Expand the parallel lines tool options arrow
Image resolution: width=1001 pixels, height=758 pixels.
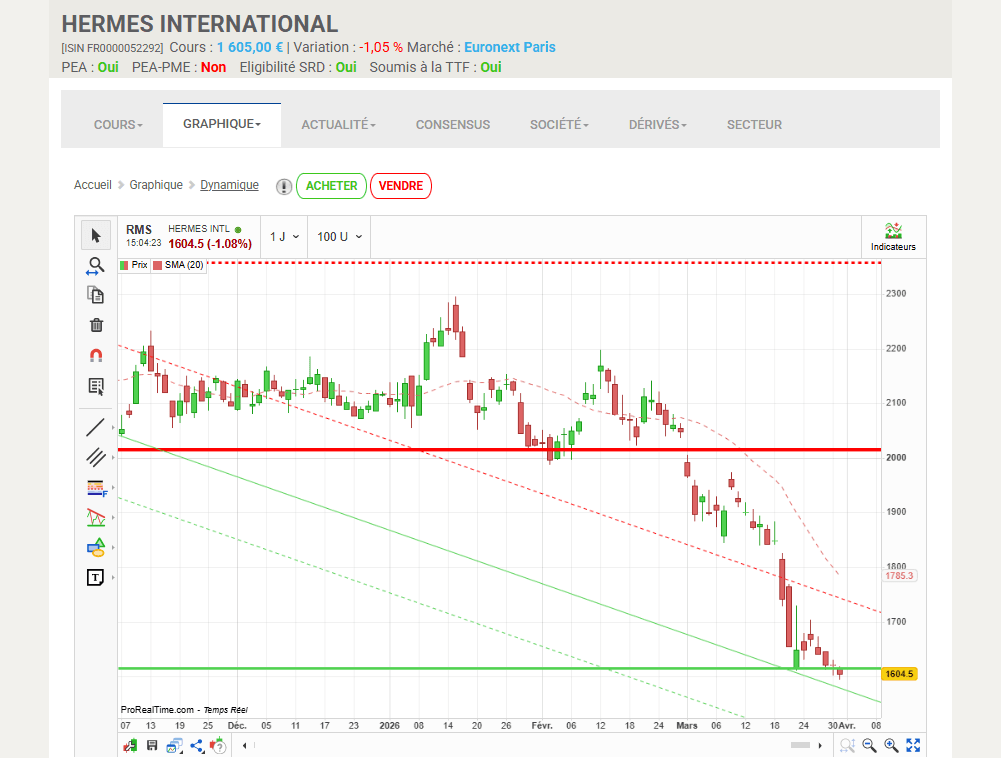113,457
